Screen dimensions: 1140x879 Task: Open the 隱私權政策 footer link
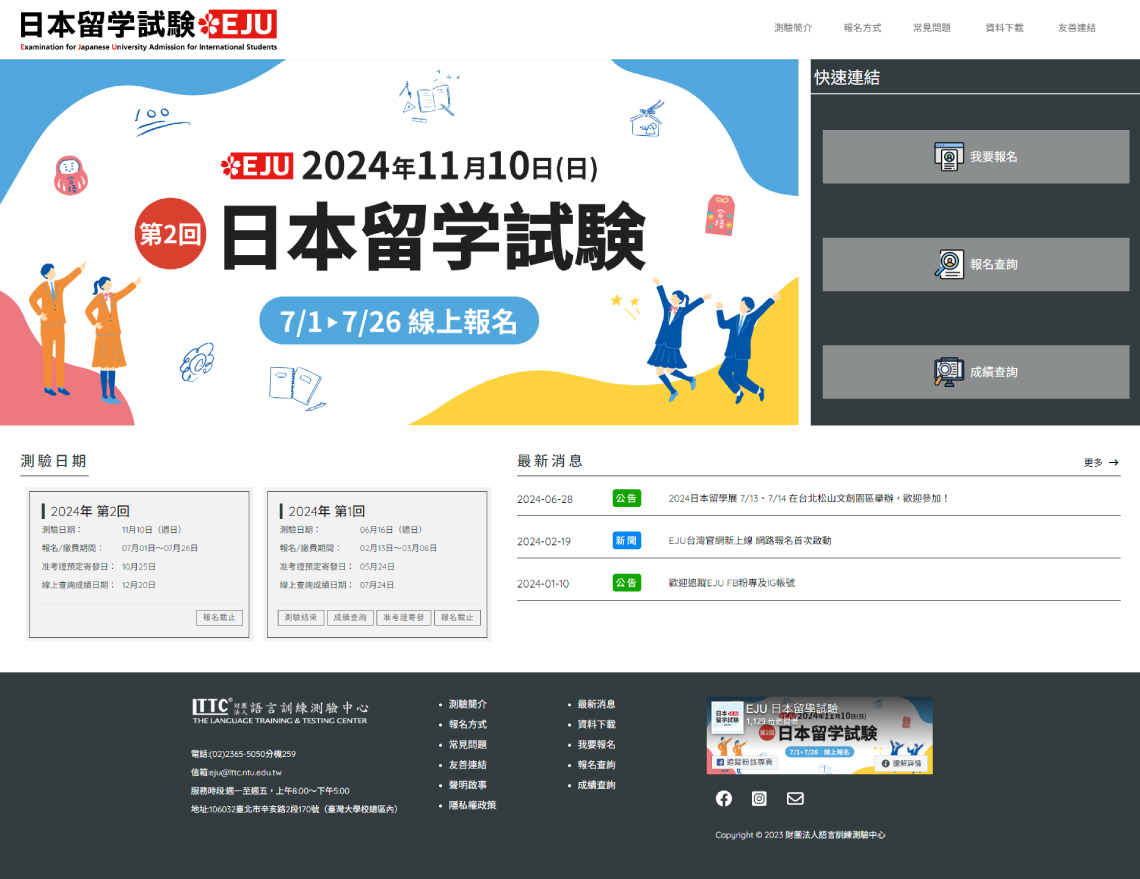472,805
